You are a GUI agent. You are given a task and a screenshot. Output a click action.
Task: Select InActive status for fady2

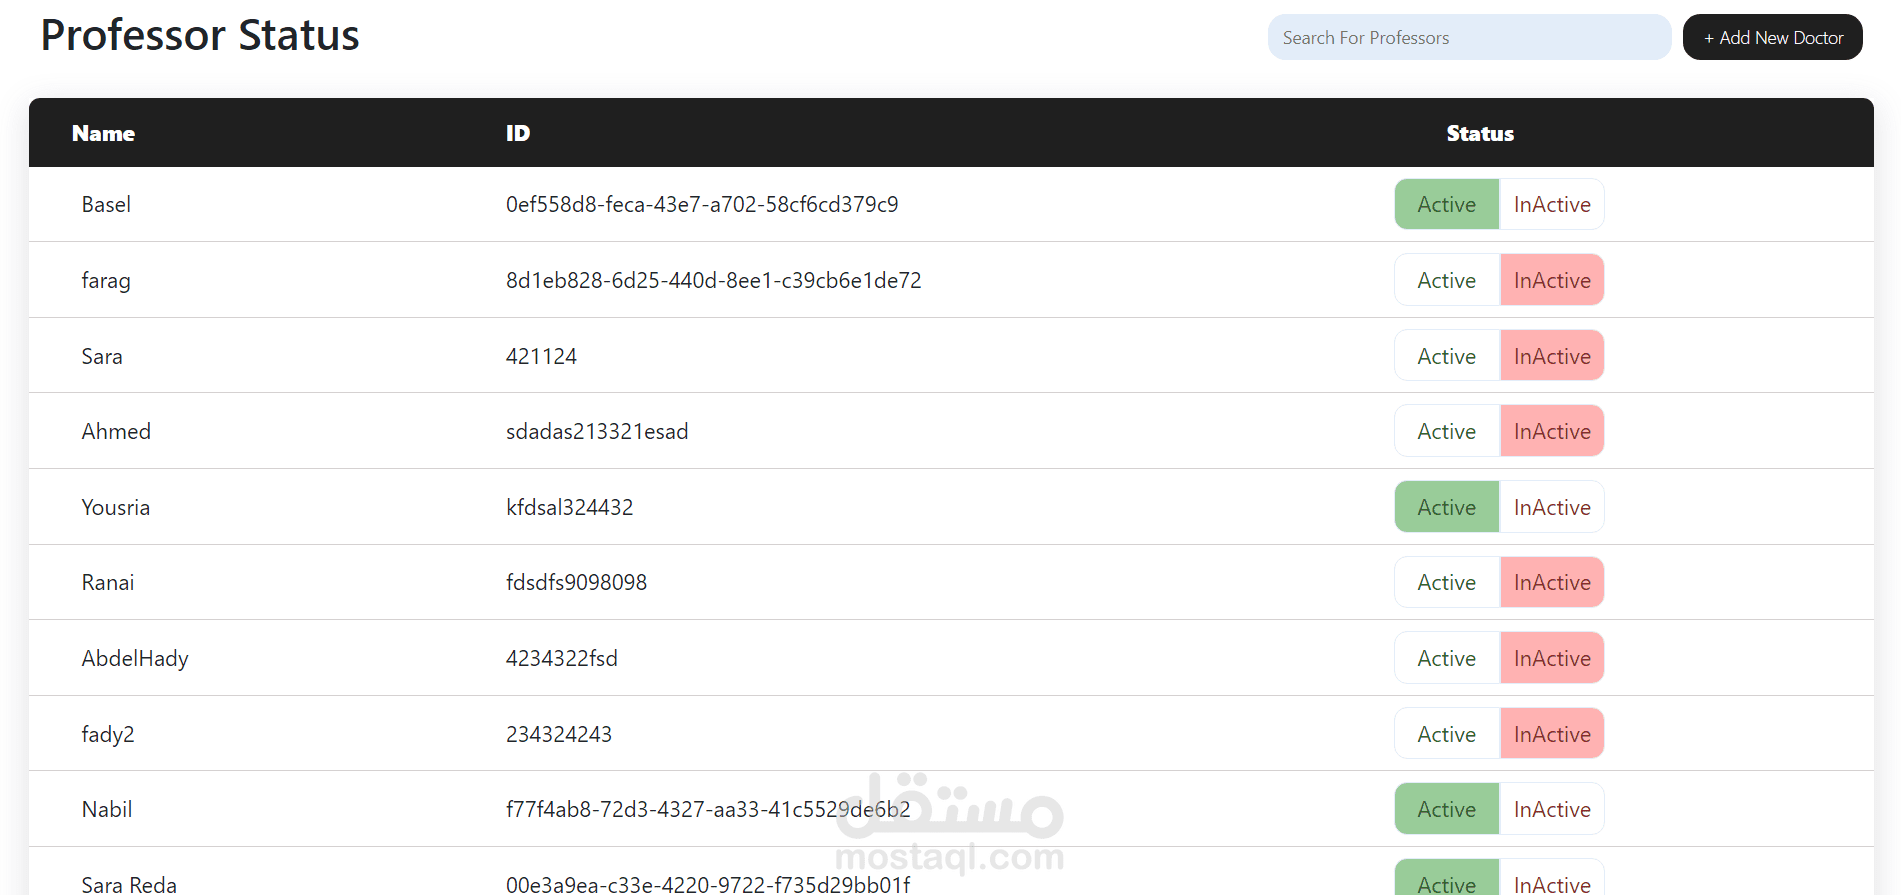[x=1552, y=734]
